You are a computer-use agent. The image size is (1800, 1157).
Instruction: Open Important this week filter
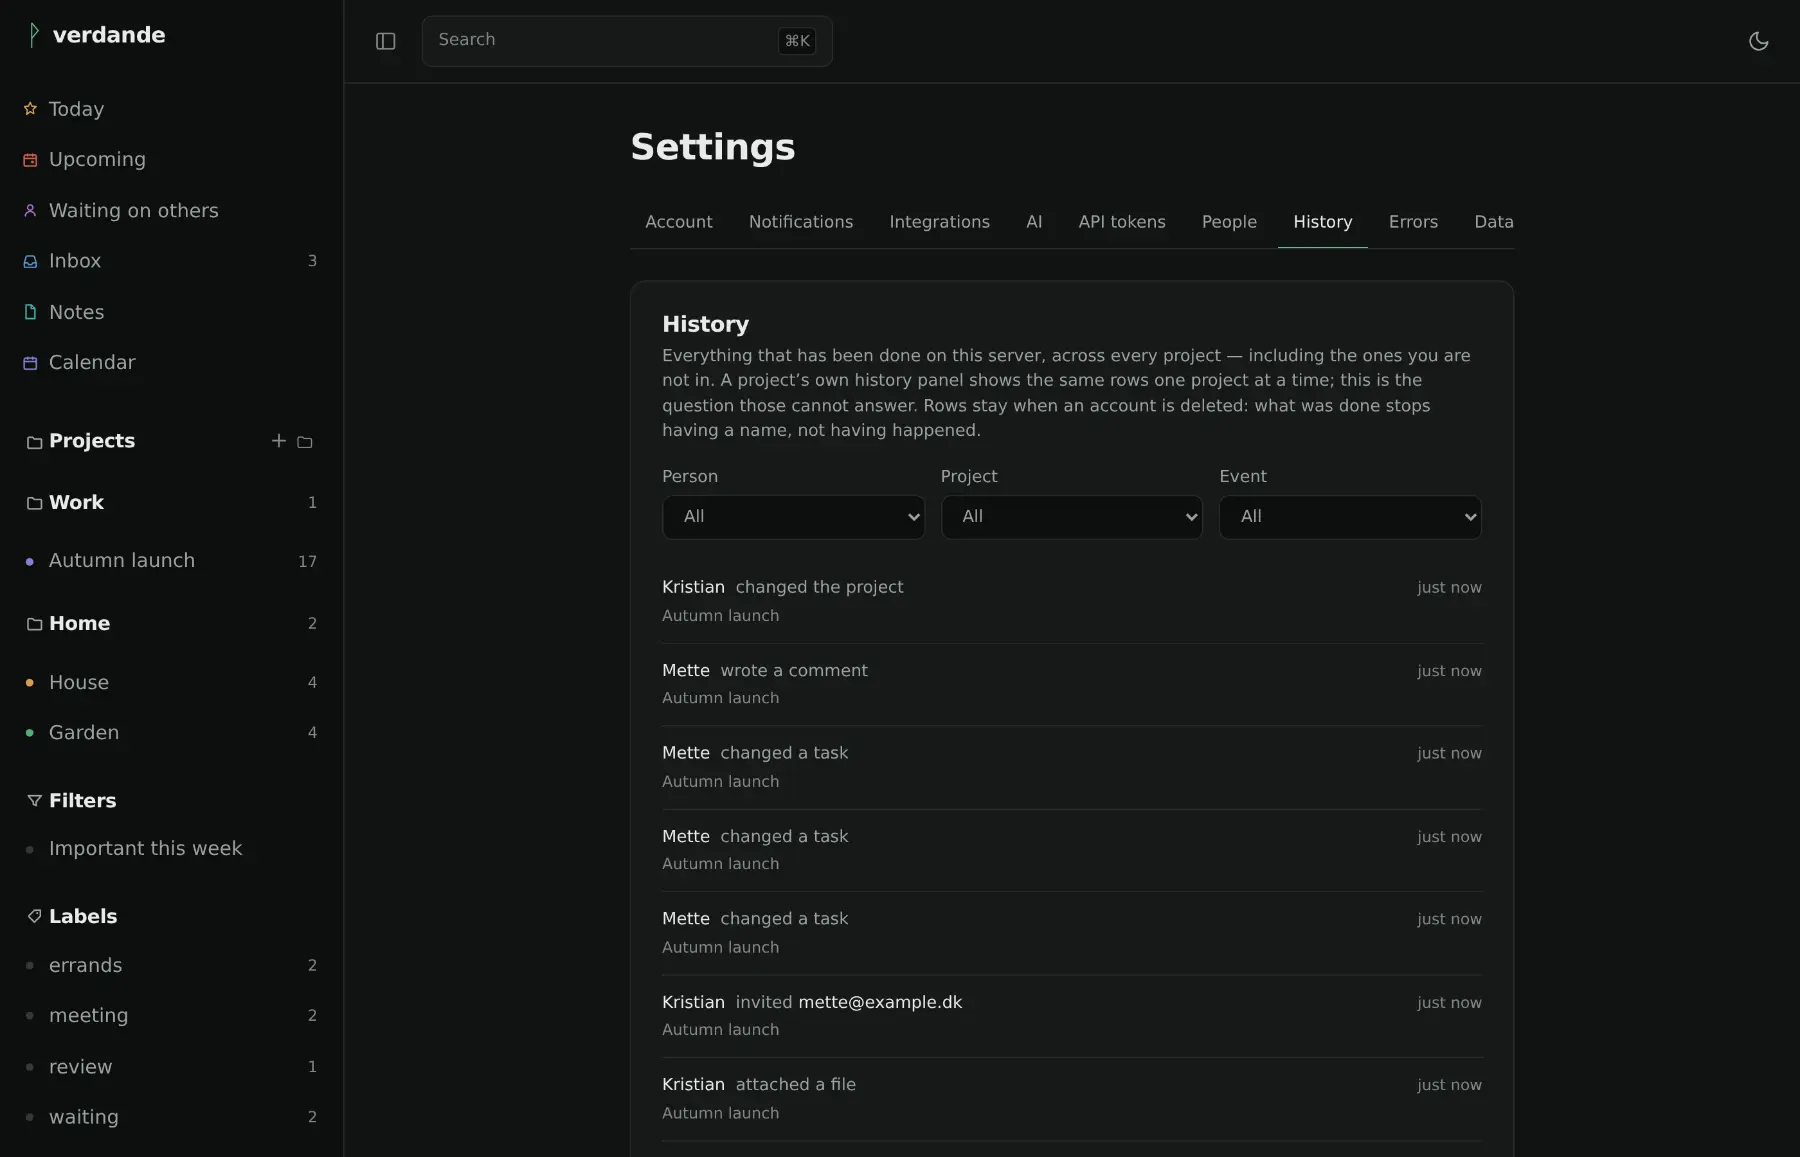[x=172, y=849]
